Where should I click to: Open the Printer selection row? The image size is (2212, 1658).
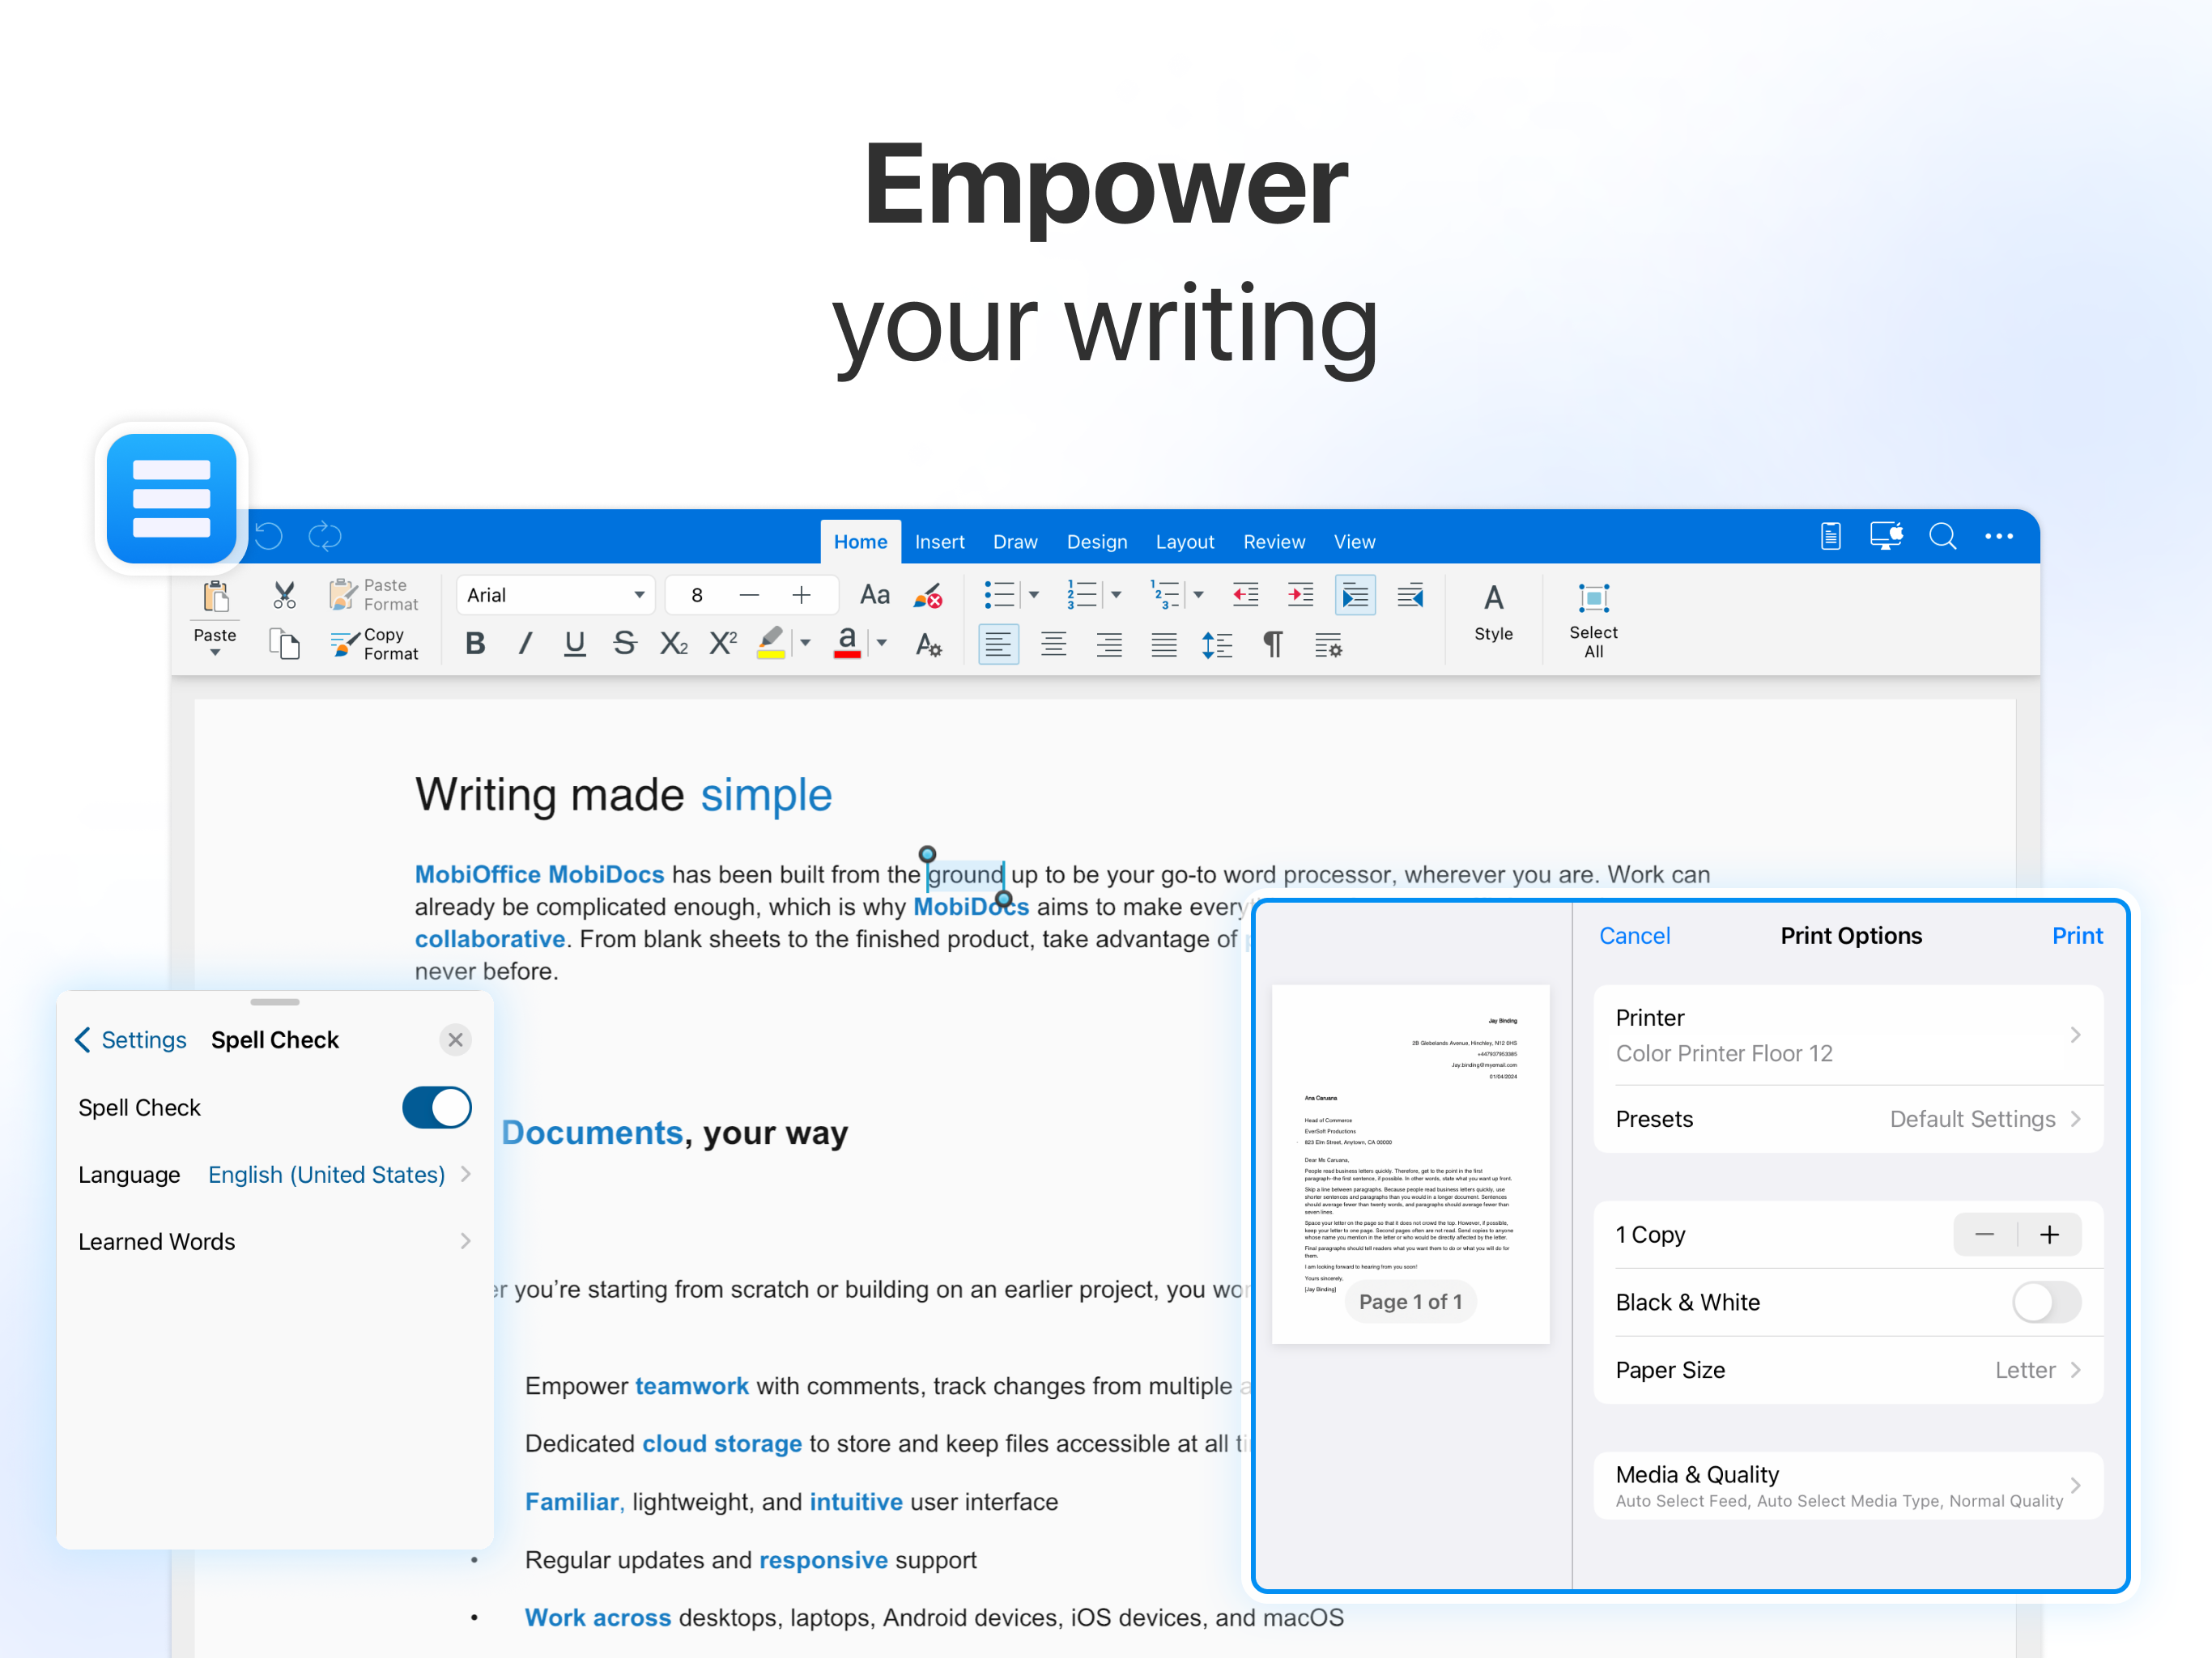(1848, 1035)
